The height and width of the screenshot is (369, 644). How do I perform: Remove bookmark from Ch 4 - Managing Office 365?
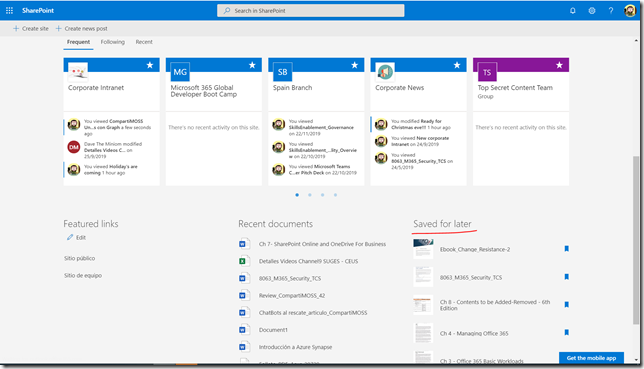click(566, 332)
